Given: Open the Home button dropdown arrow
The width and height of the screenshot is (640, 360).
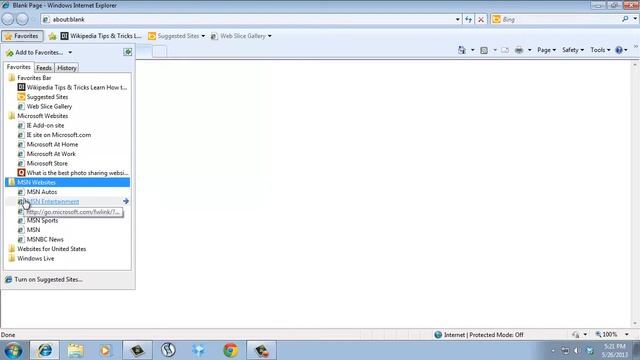Looking at the screenshot, I should [x=473, y=50].
